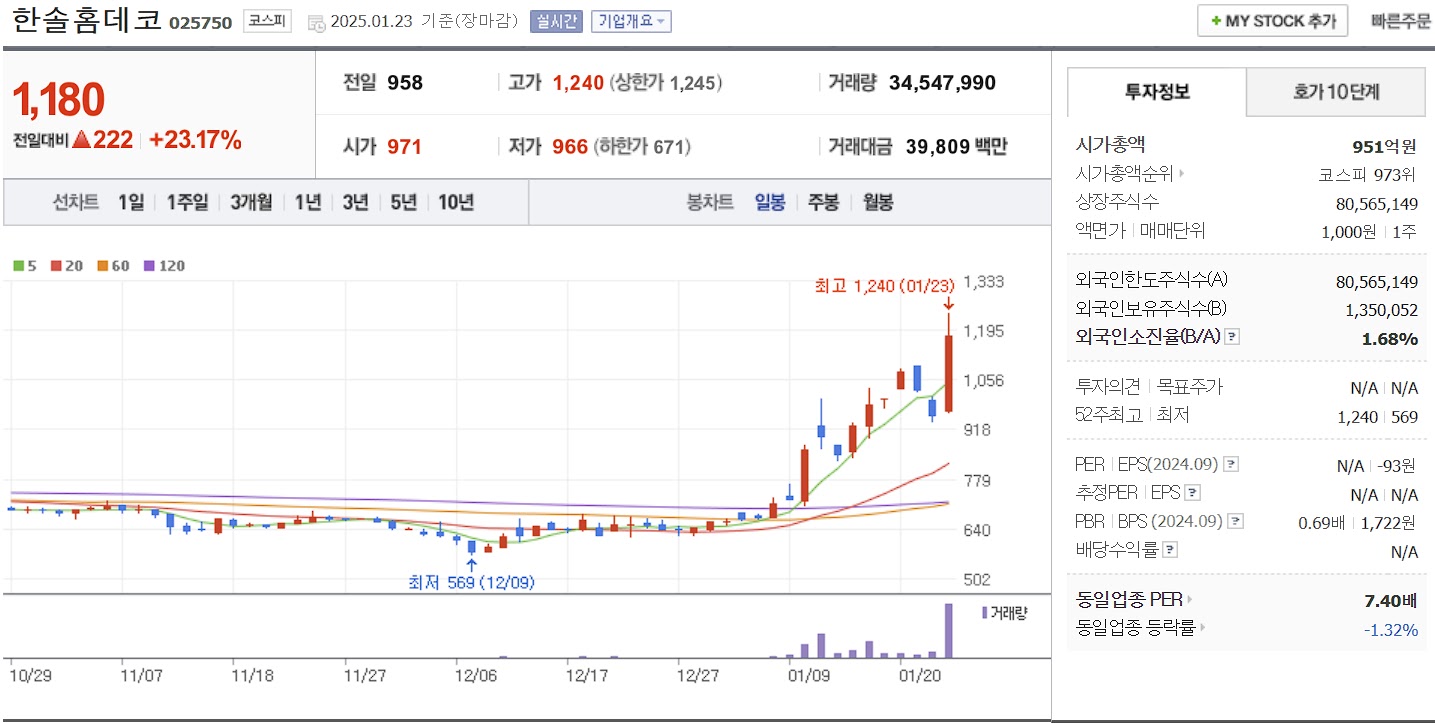Select the 1일 line chart

131,202
